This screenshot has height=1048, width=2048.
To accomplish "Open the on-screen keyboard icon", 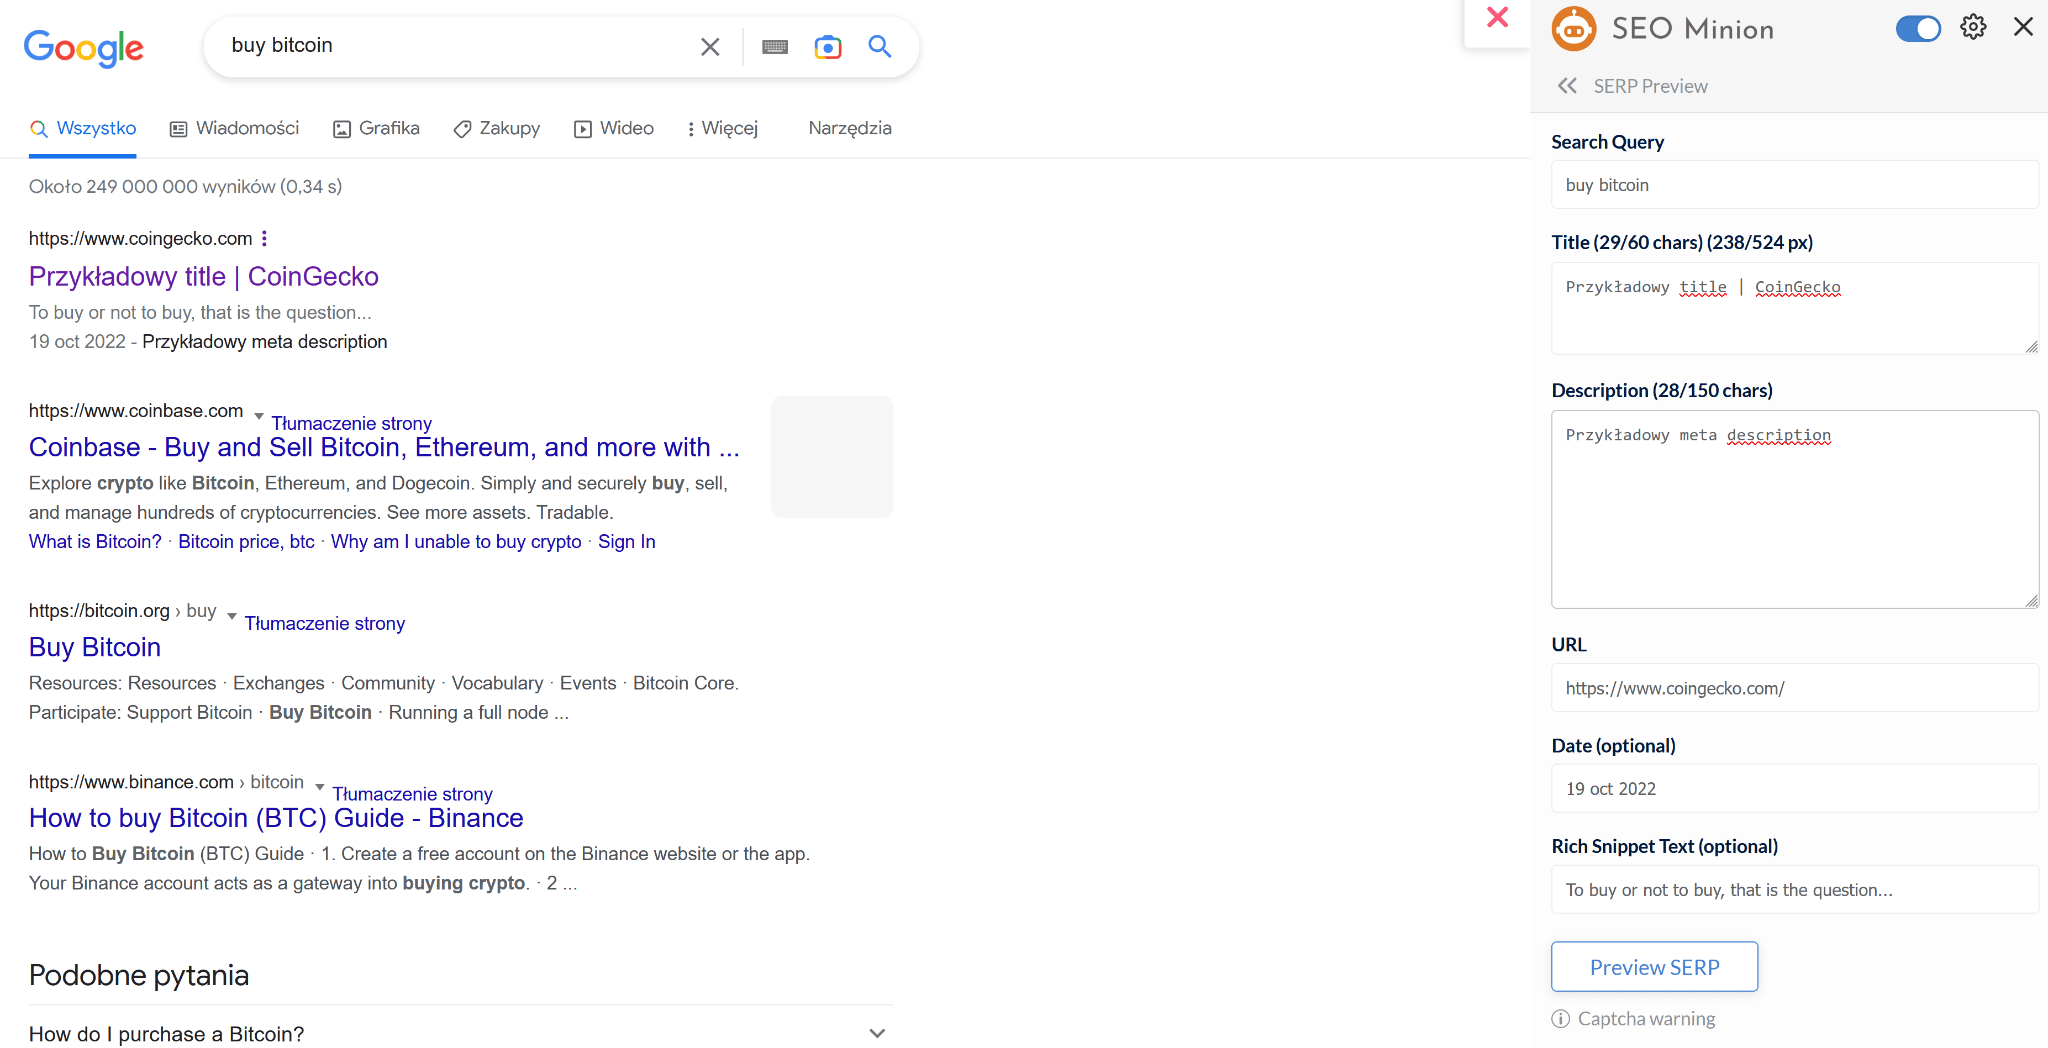I will coord(775,46).
